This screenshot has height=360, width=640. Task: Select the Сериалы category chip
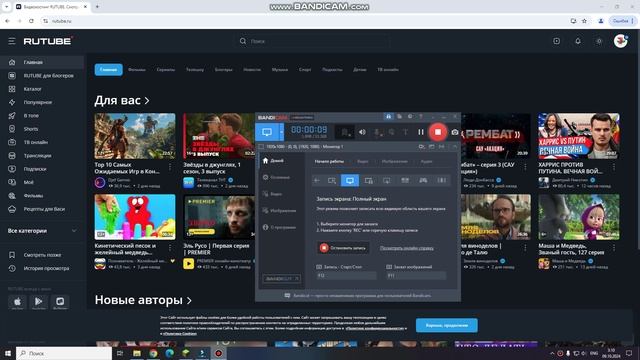point(166,70)
